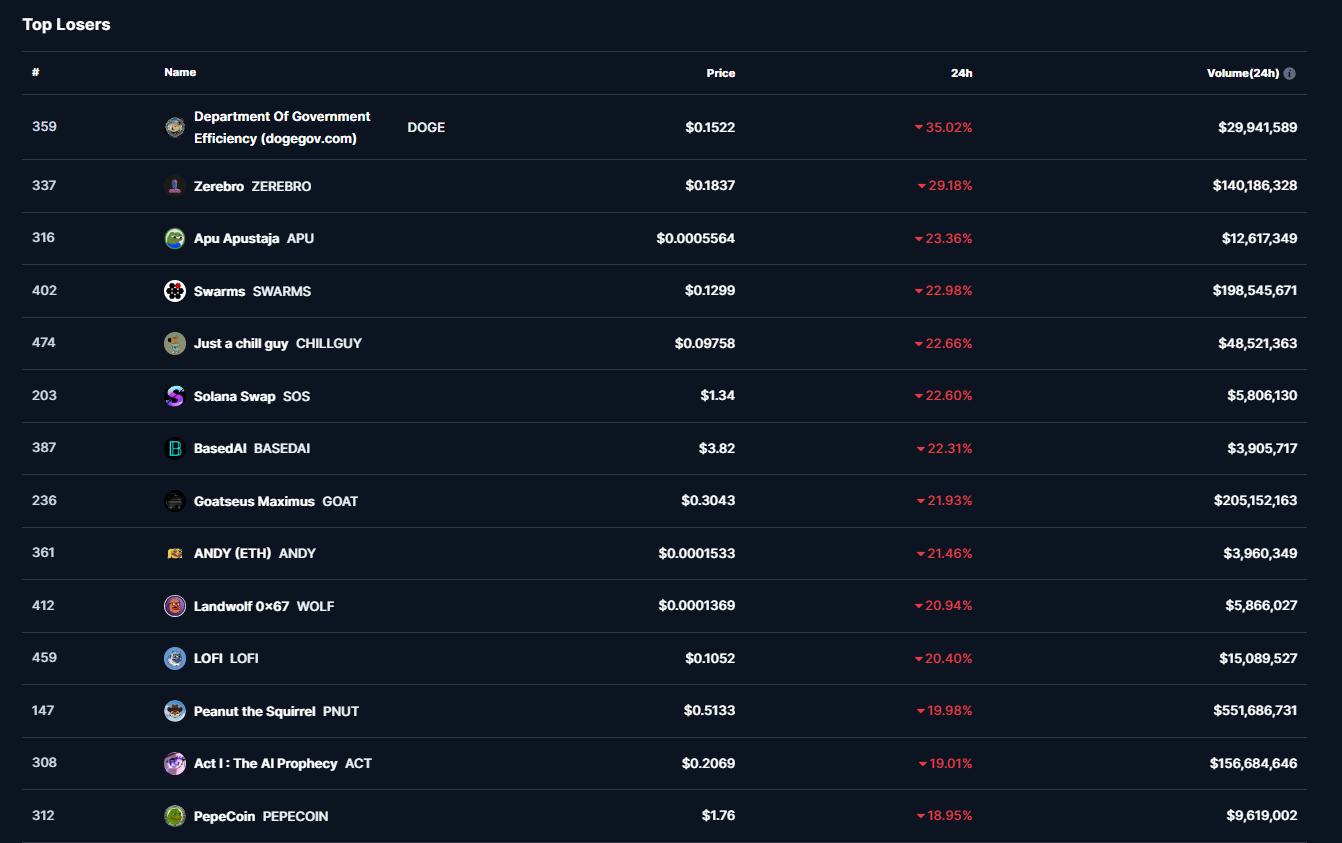Click the Peanut the Squirrel icon
This screenshot has width=1342, height=843.
[175, 711]
